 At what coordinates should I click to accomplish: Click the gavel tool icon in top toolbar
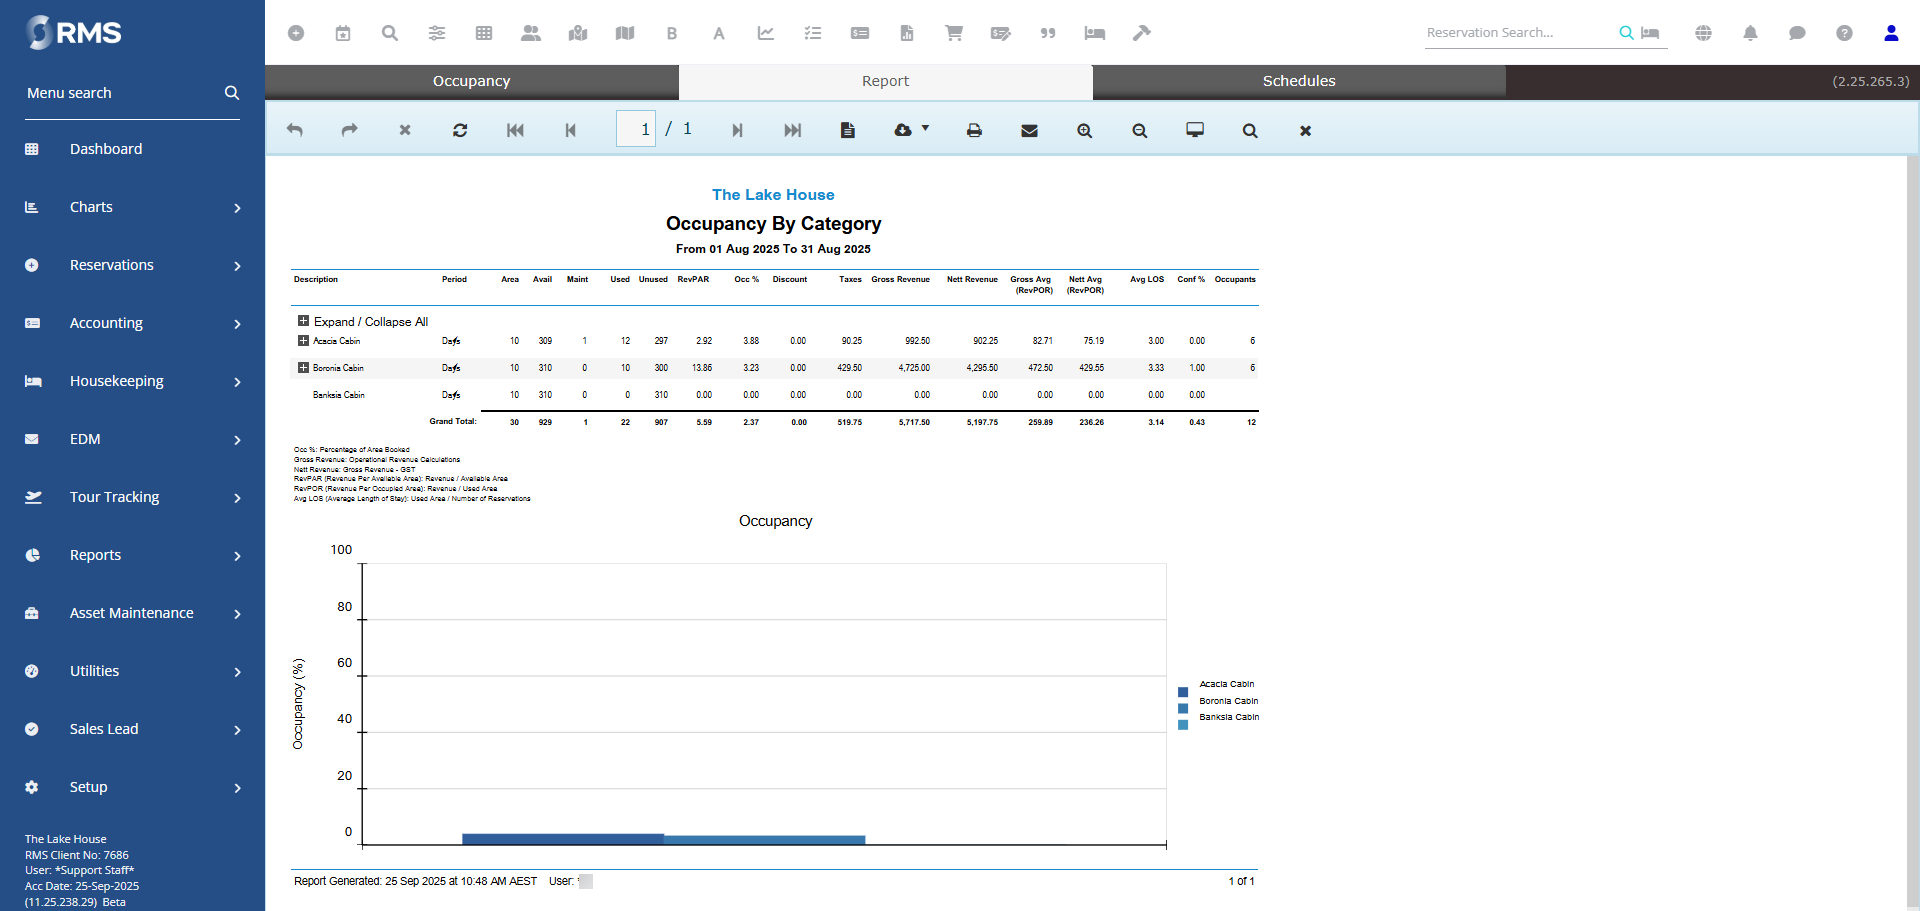1142,33
